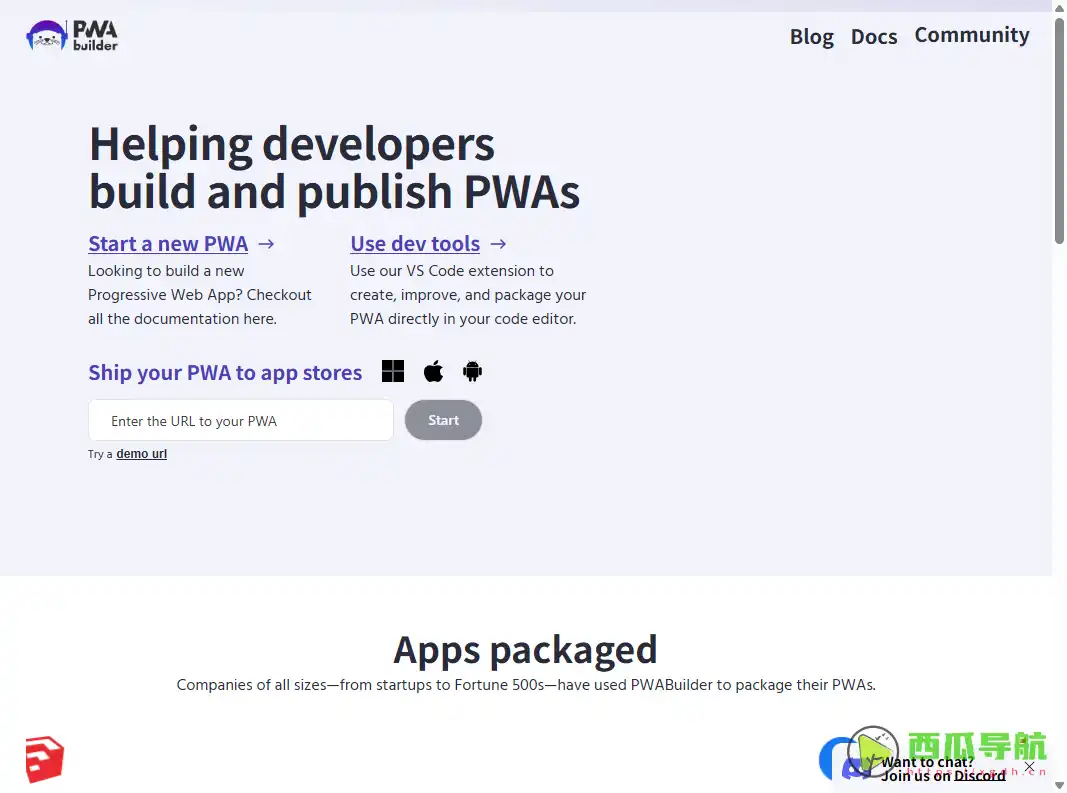Select the Apple App Store icon
Image resolution: width=1067 pixels, height=793 pixels.
(433, 371)
